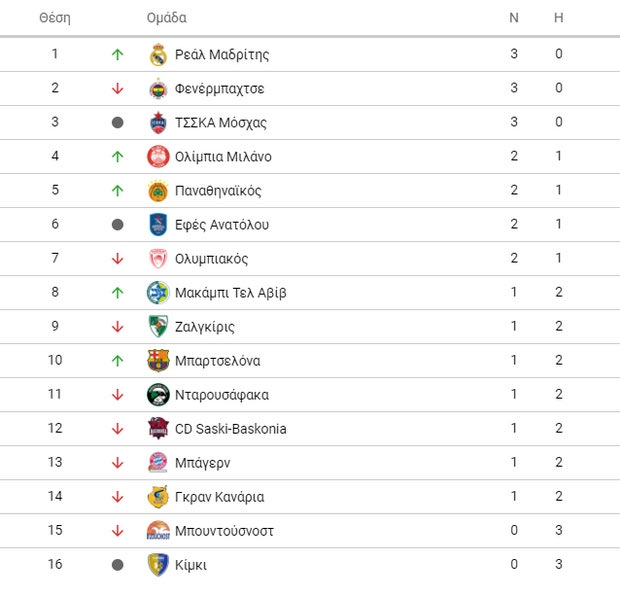
Task: Select the CSKA Moscow shield logo
Action: (158, 123)
